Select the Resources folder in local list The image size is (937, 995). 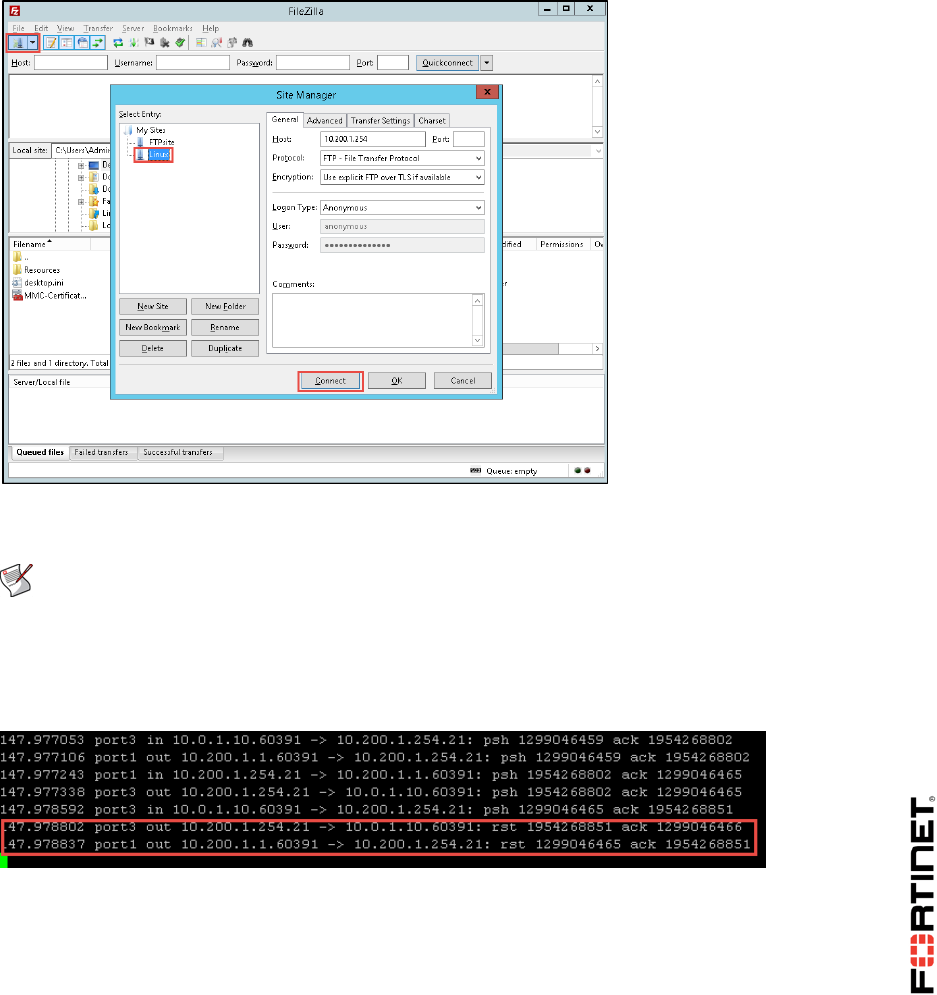pyautogui.click(x=36, y=270)
